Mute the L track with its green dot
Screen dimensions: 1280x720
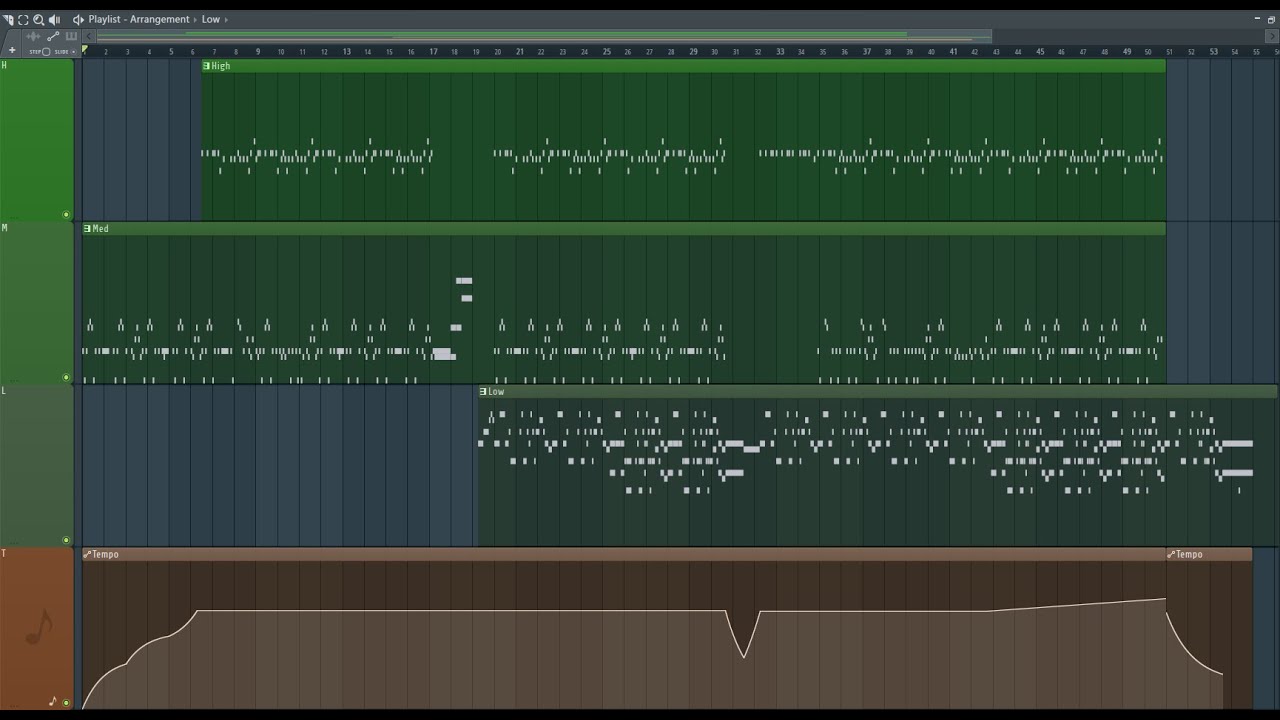(x=67, y=540)
